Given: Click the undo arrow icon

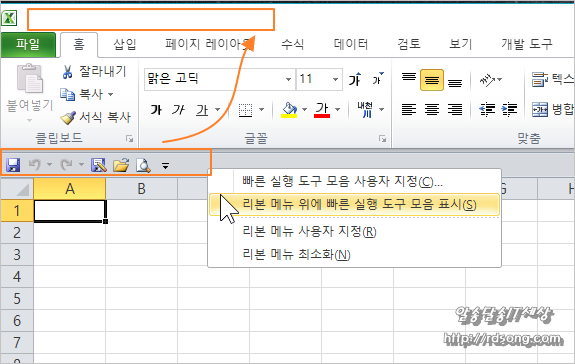Looking at the screenshot, I should [x=35, y=165].
